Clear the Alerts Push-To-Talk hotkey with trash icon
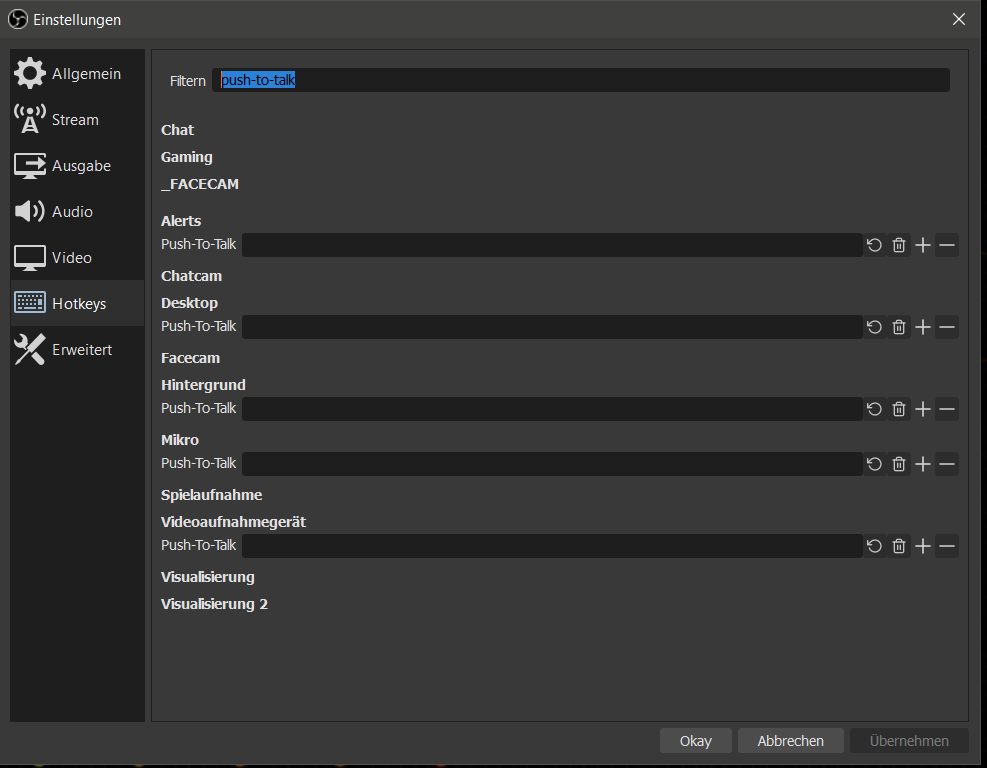987x768 pixels. coord(899,245)
